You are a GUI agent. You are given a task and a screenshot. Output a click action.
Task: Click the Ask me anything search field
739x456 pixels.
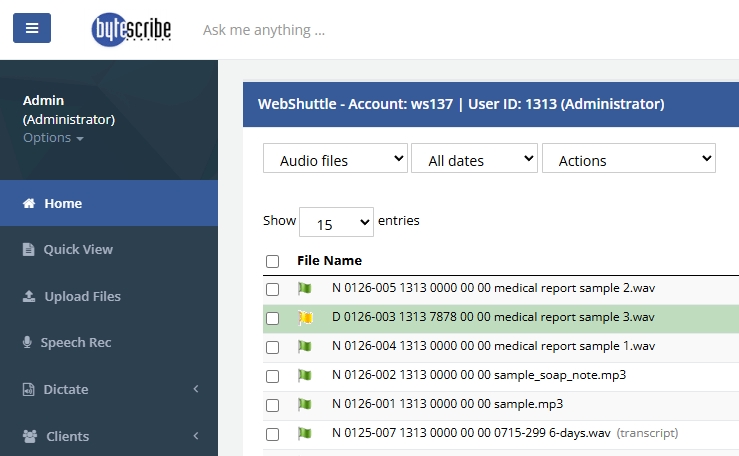(264, 30)
